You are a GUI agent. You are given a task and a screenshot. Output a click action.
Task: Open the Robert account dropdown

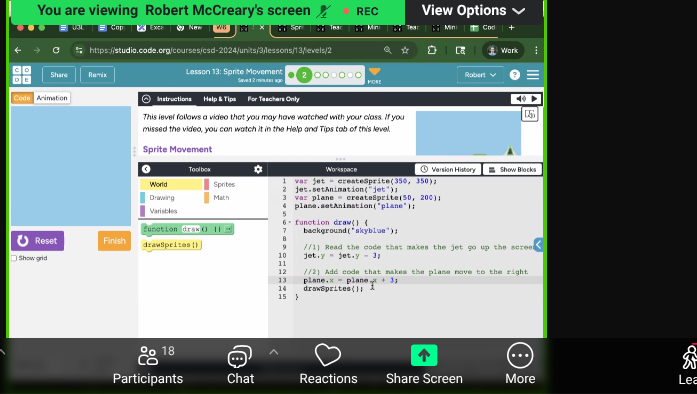click(480, 75)
